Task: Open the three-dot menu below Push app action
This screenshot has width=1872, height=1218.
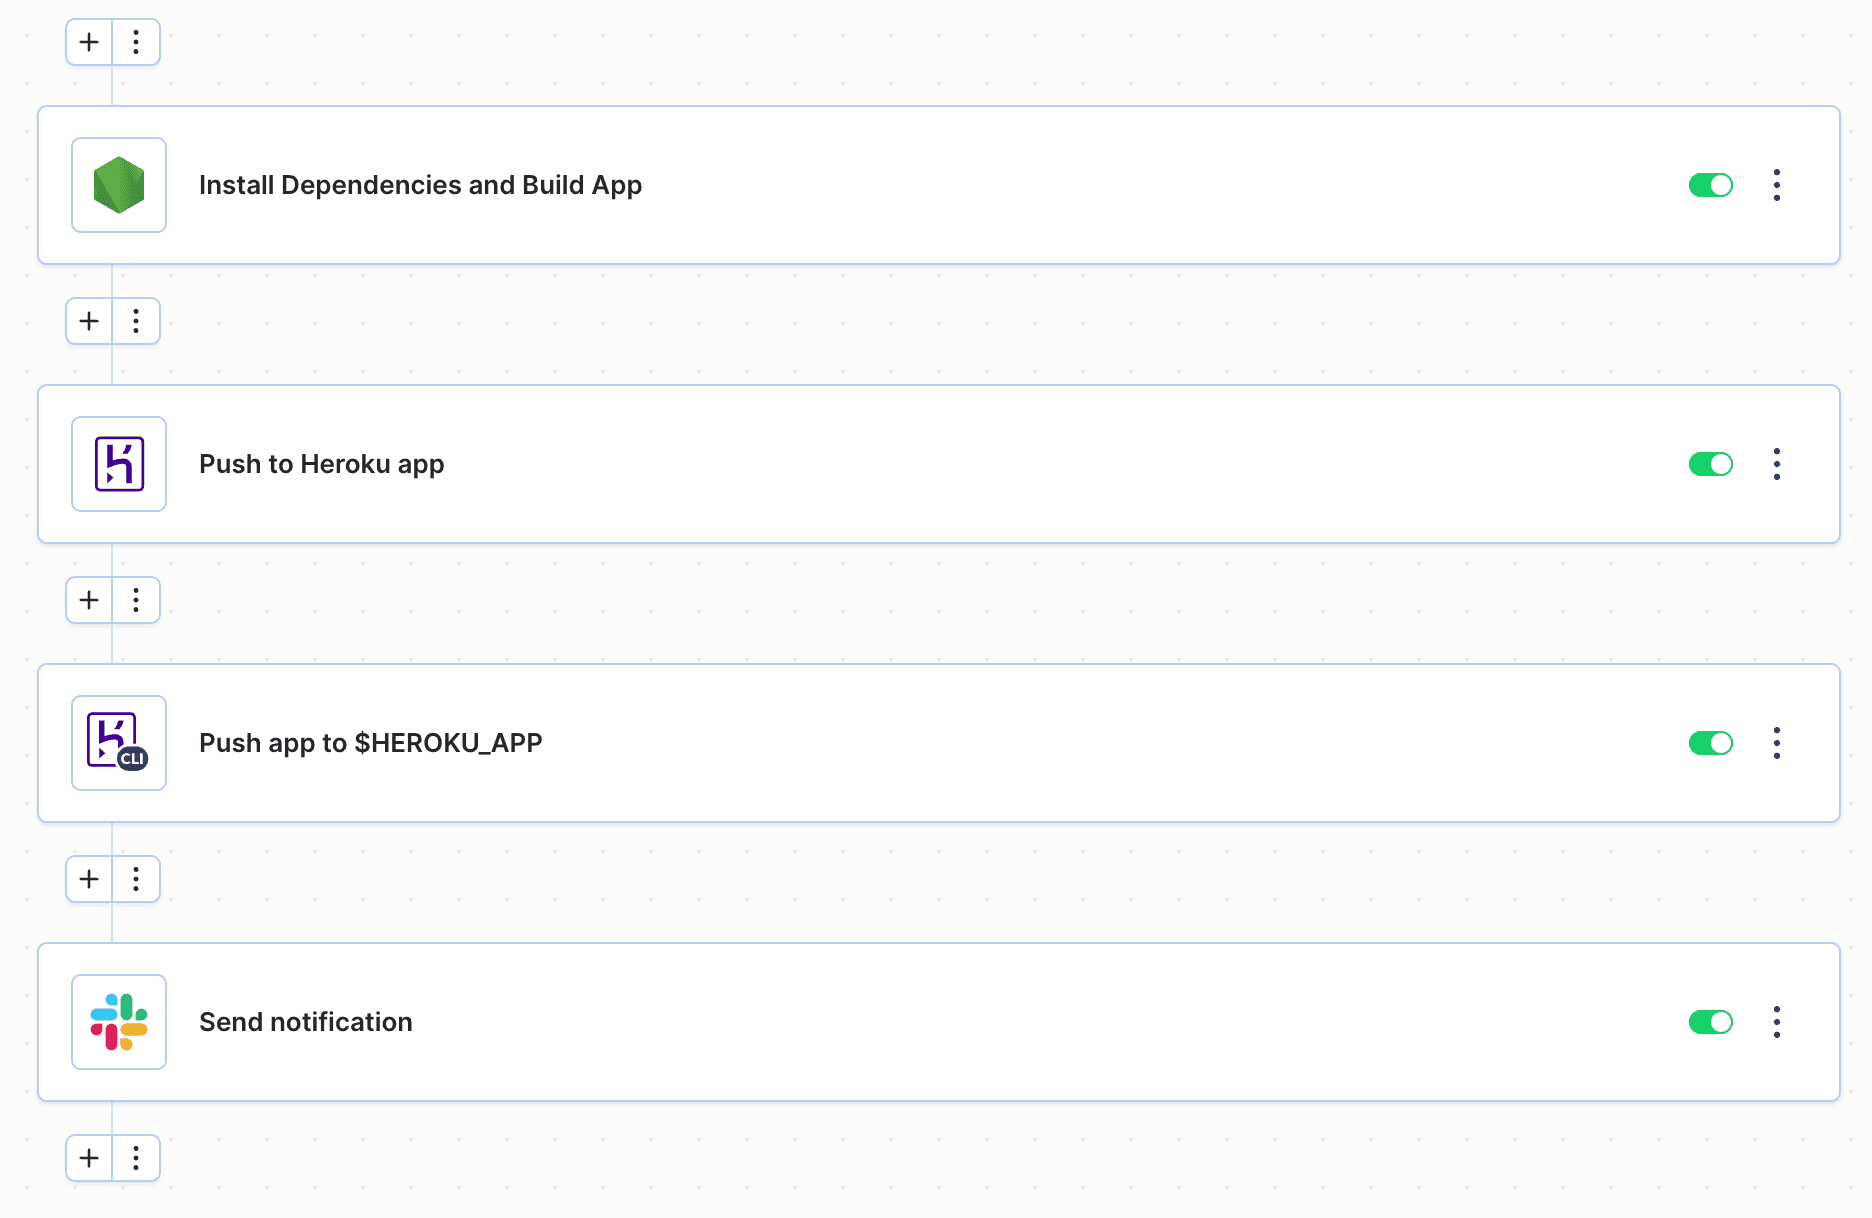Action: pyautogui.click(x=137, y=879)
